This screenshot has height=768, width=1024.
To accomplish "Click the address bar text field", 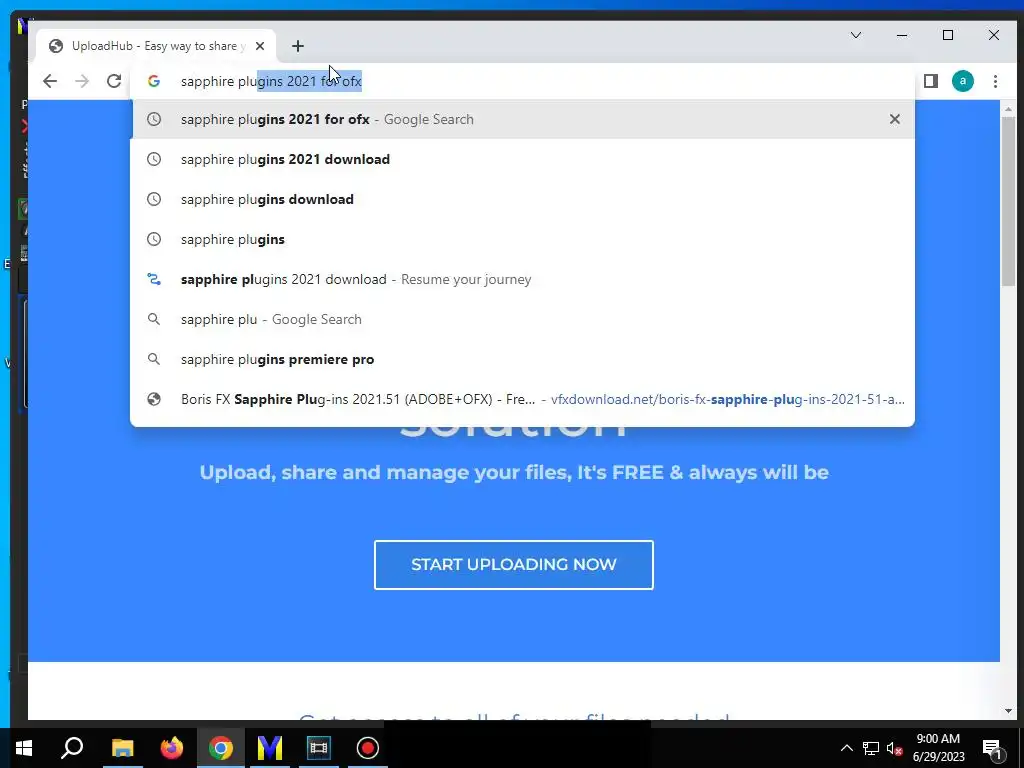I will [522, 81].
